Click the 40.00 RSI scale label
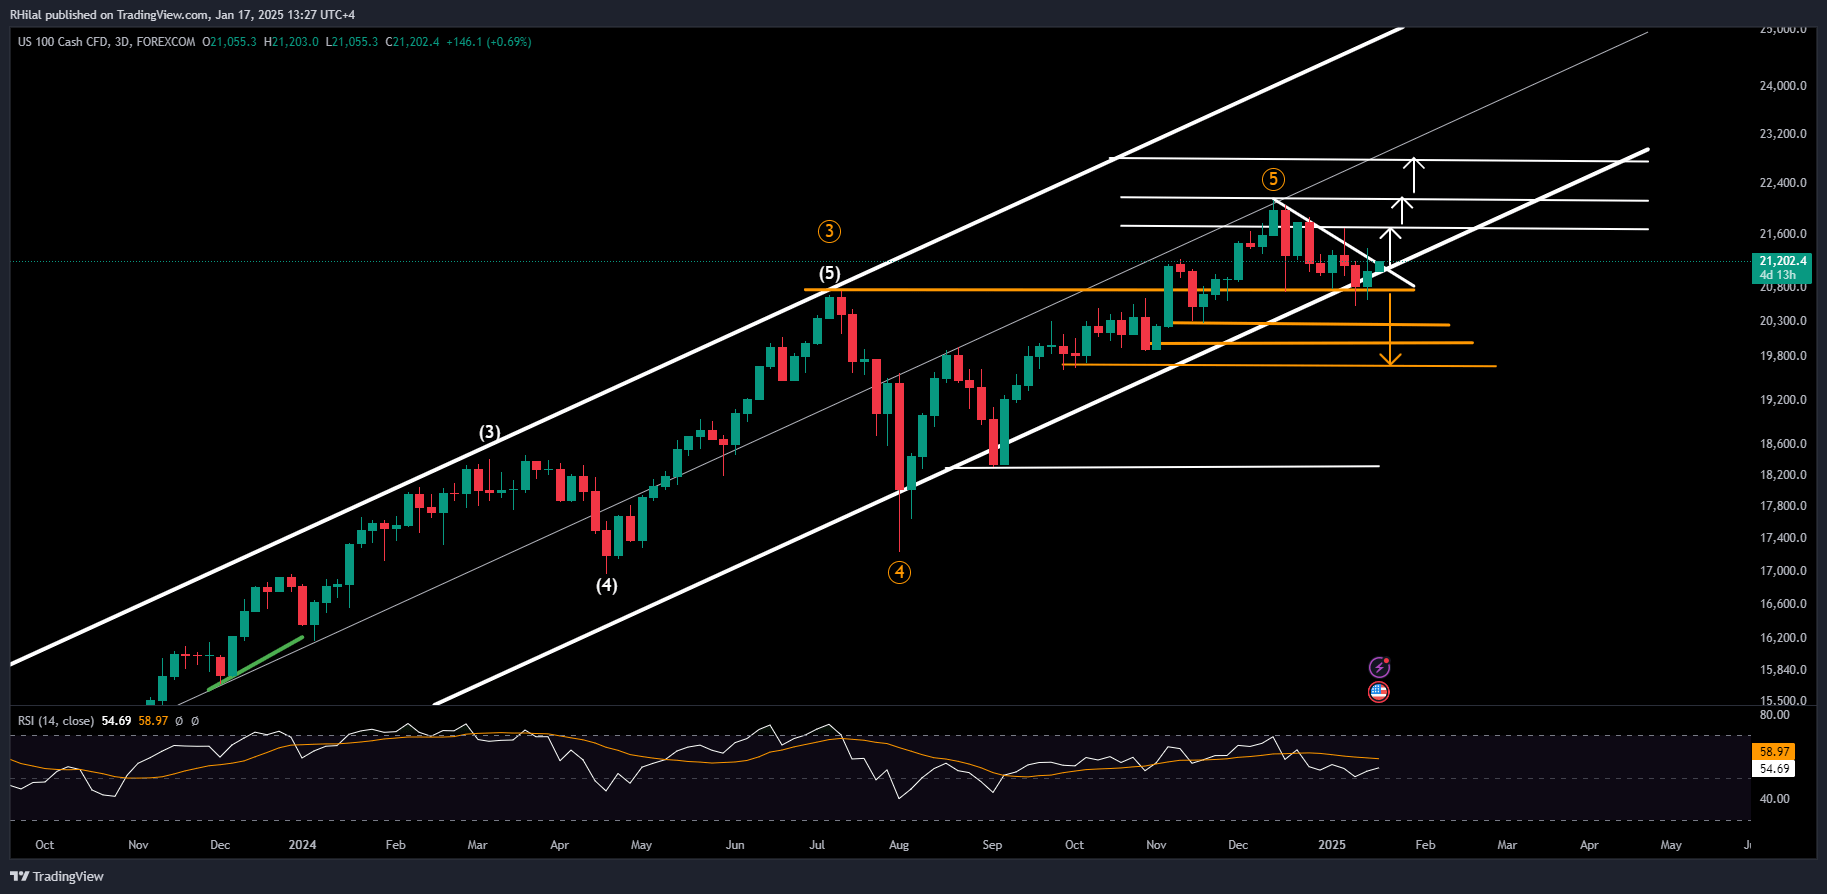 coord(1774,799)
